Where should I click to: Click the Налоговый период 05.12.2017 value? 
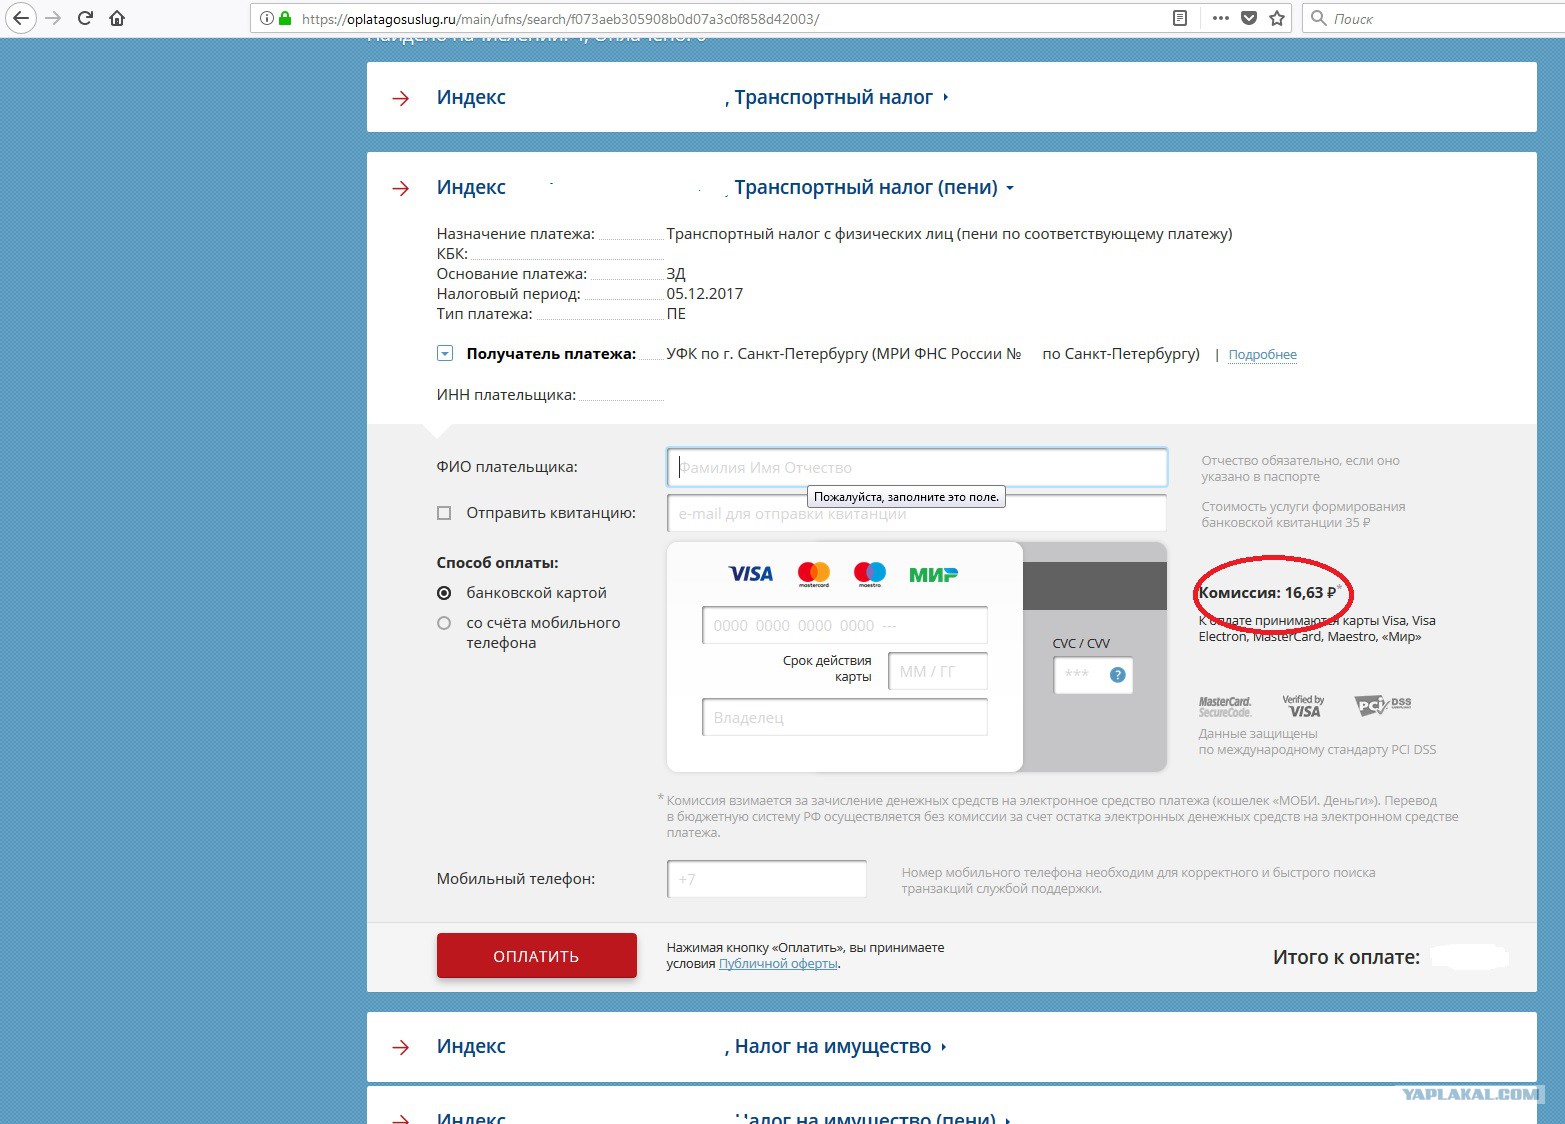pyautogui.click(x=705, y=294)
